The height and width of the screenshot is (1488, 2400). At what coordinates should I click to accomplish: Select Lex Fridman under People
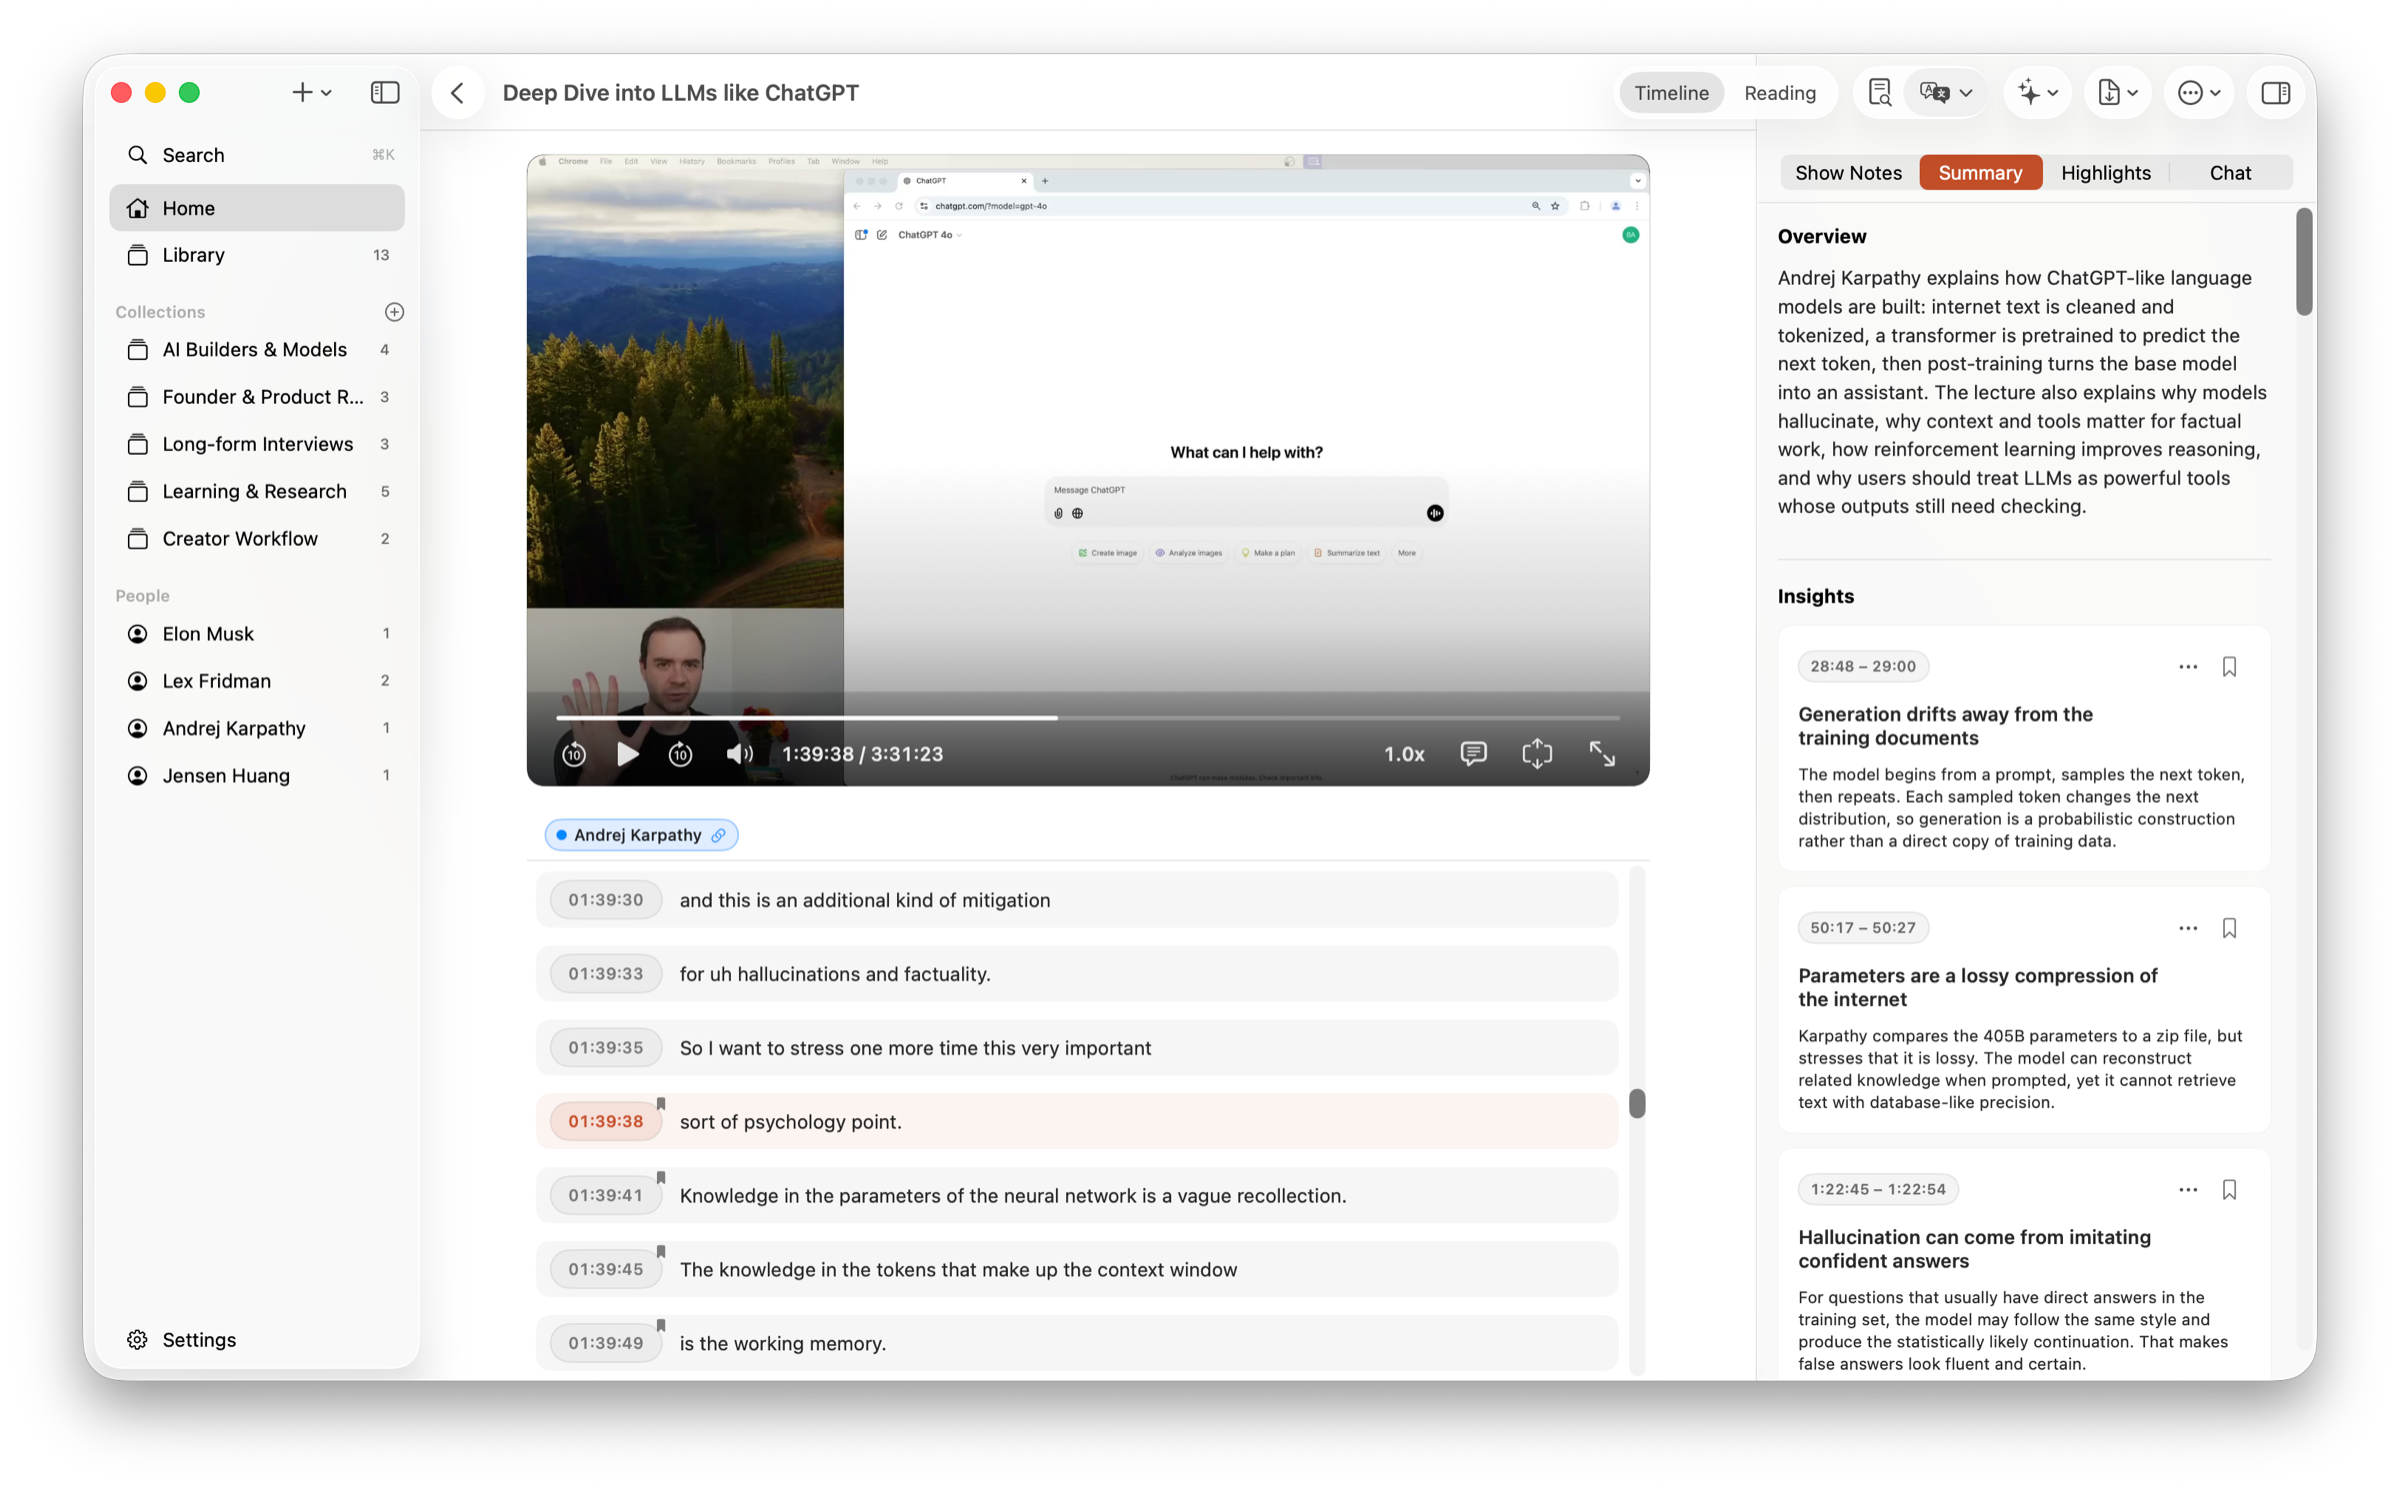257,680
